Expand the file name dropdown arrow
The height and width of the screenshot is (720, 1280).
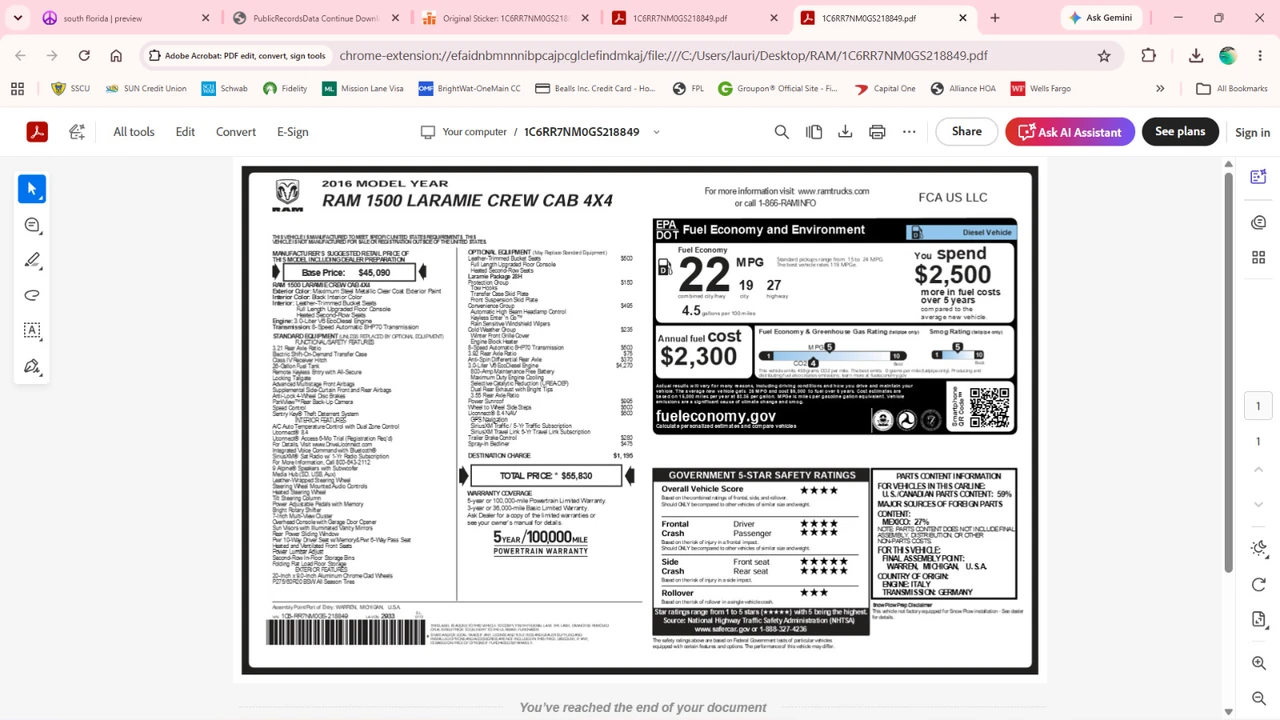pos(656,132)
